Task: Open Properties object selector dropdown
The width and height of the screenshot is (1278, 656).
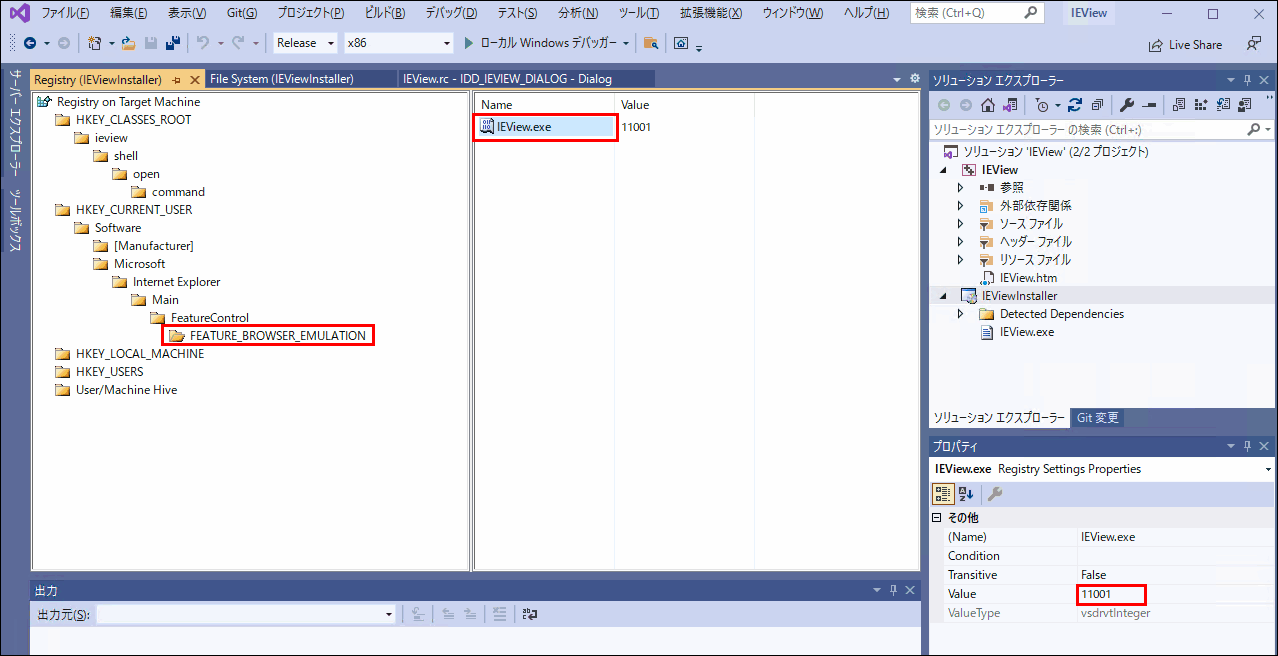Action: tap(1268, 469)
